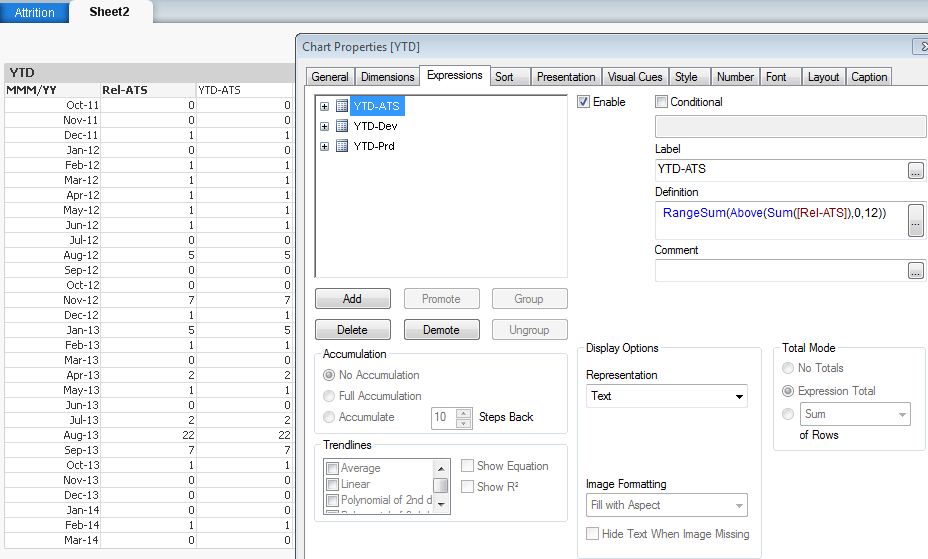The height and width of the screenshot is (559, 928).
Task: Check the Polynomial of 2nd degree trendline box
Action: [333, 500]
